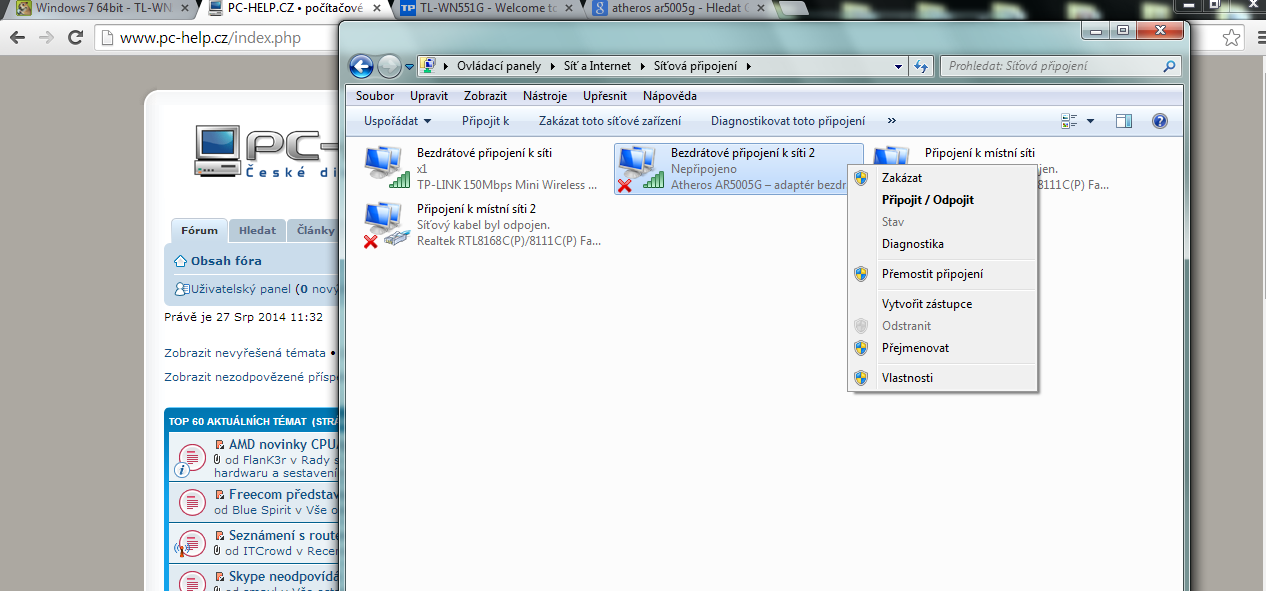The image size is (1266, 591).
Task: Open the 'Hledat' tab on PC-HELP page
Action: (x=257, y=230)
